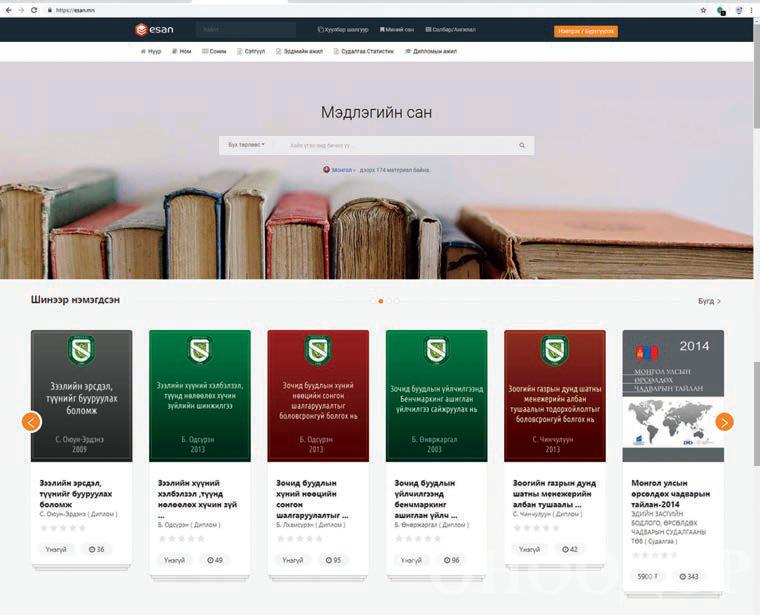The height and width of the screenshot is (615, 760).
Task: Select the first carousel page dot
Action: [373, 300]
